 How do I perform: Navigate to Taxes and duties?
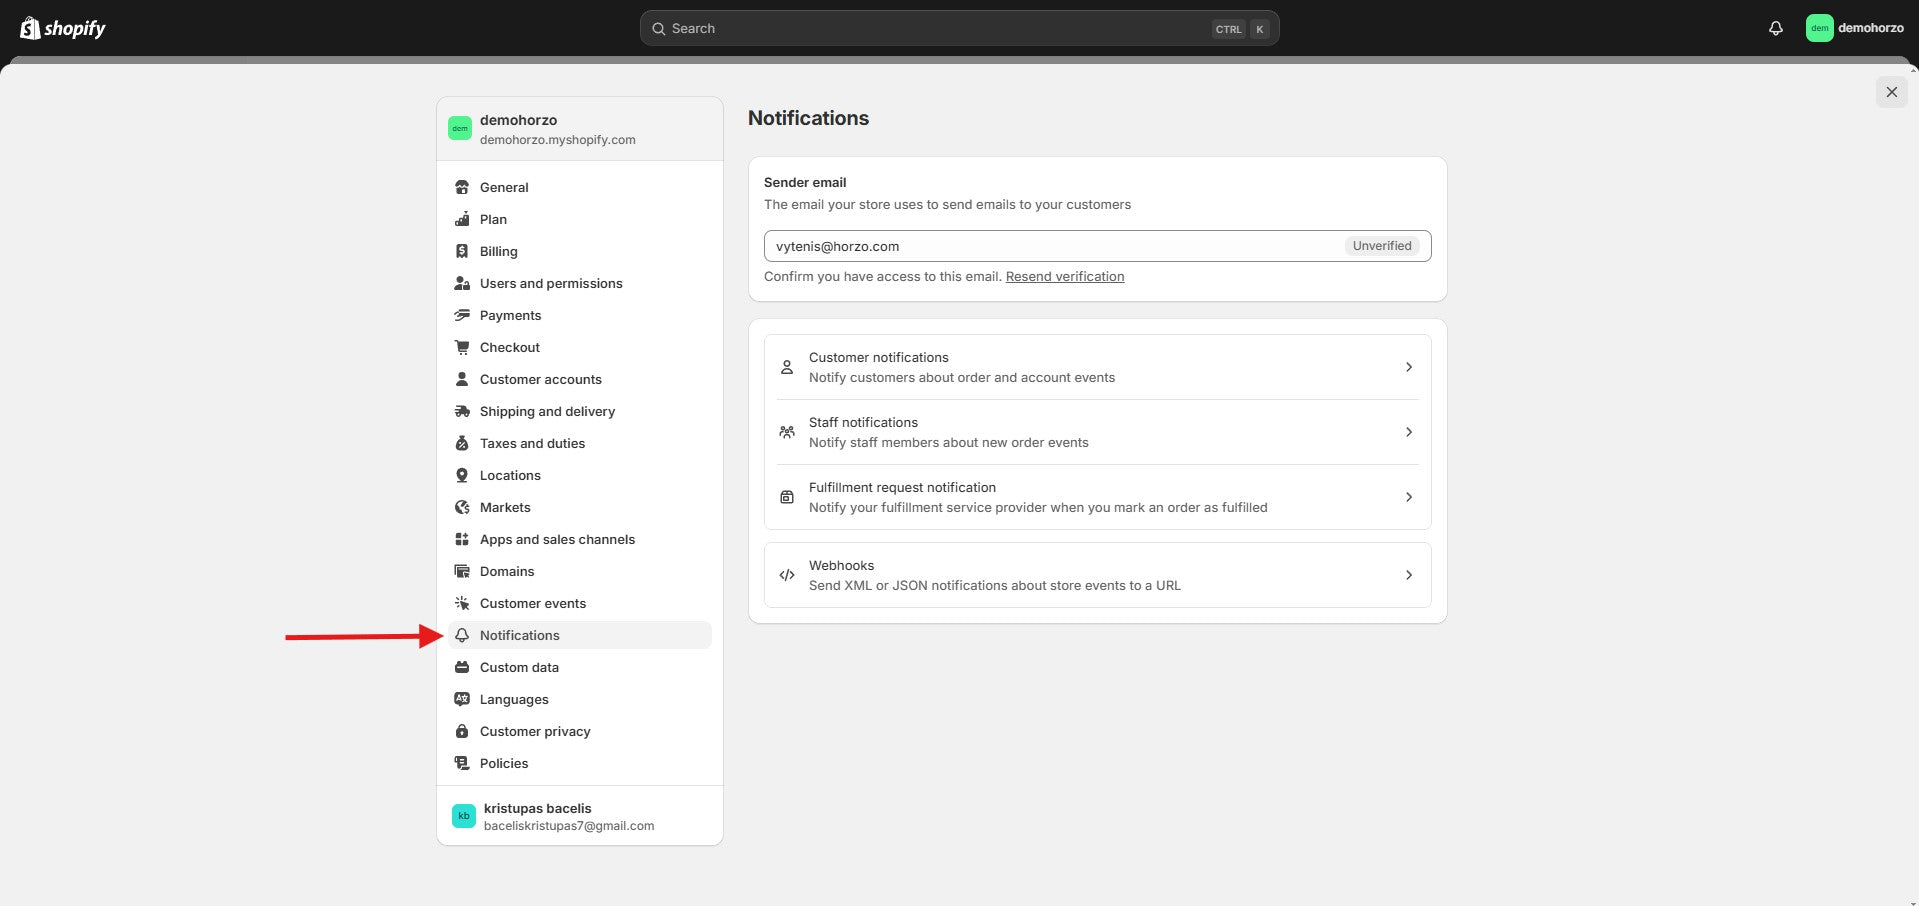[x=532, y=443]
